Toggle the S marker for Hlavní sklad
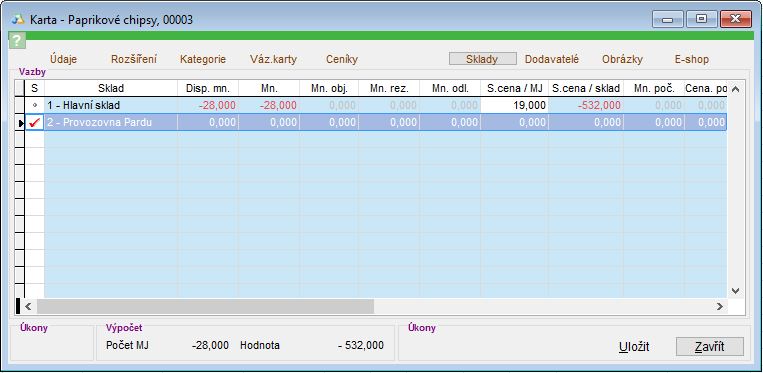 coord(34,105)
